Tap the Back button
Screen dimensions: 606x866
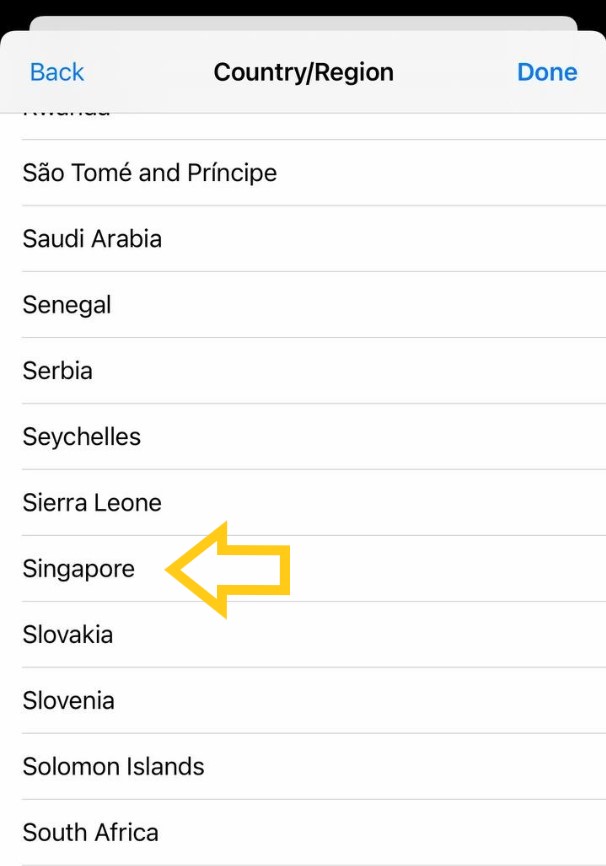tap(57, 72)
